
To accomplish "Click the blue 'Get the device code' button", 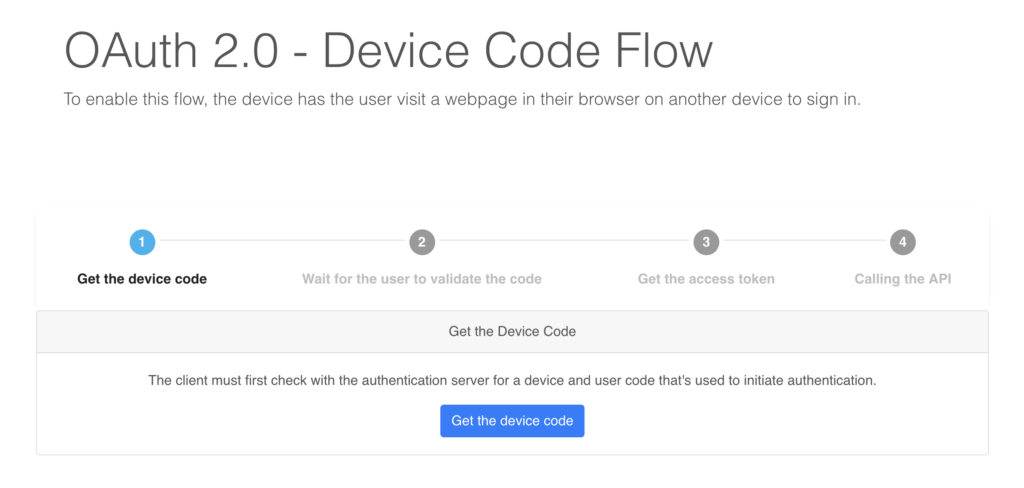I will (x=512, y=421).
